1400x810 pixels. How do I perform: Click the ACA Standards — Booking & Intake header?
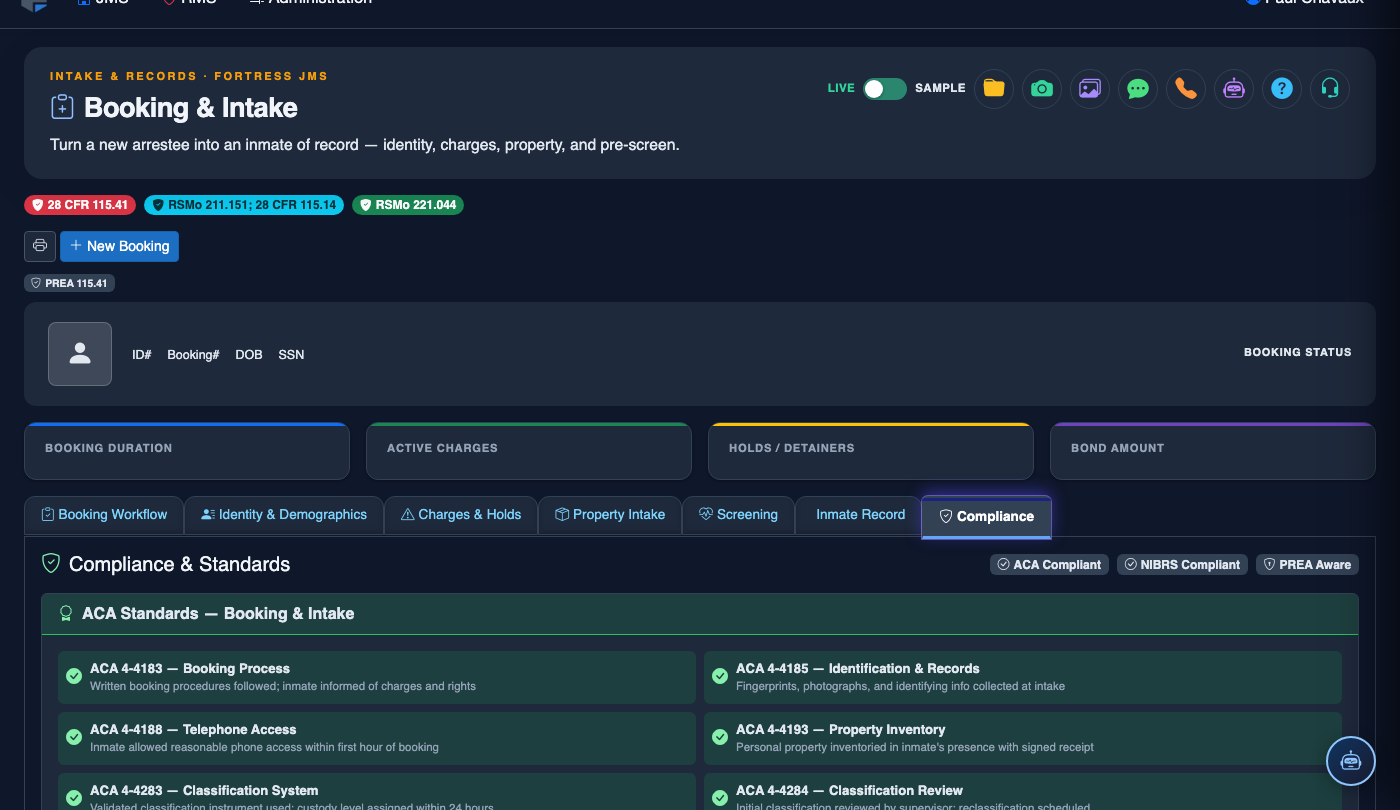click(700, 614)
